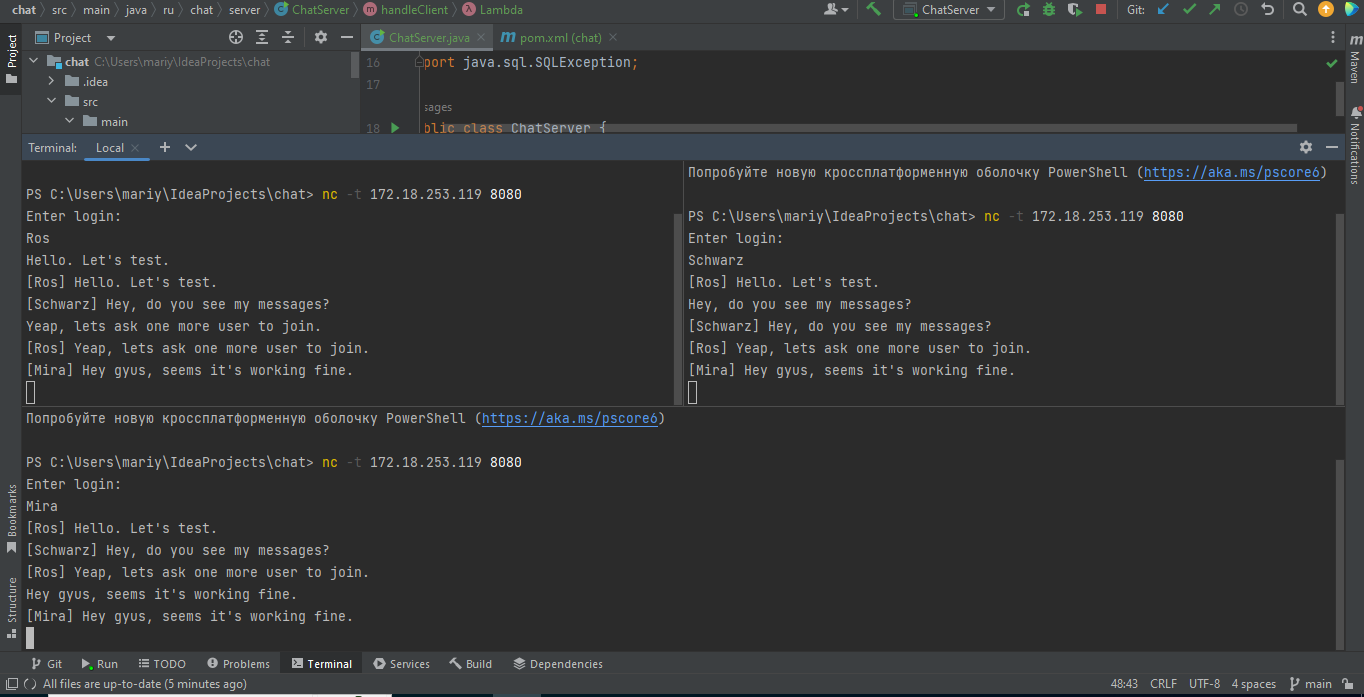The width and height of the screenshot is (1364, 697).
Task: Open Search Everywhere with the magnifier
Action: click(x=1300, y=10)
